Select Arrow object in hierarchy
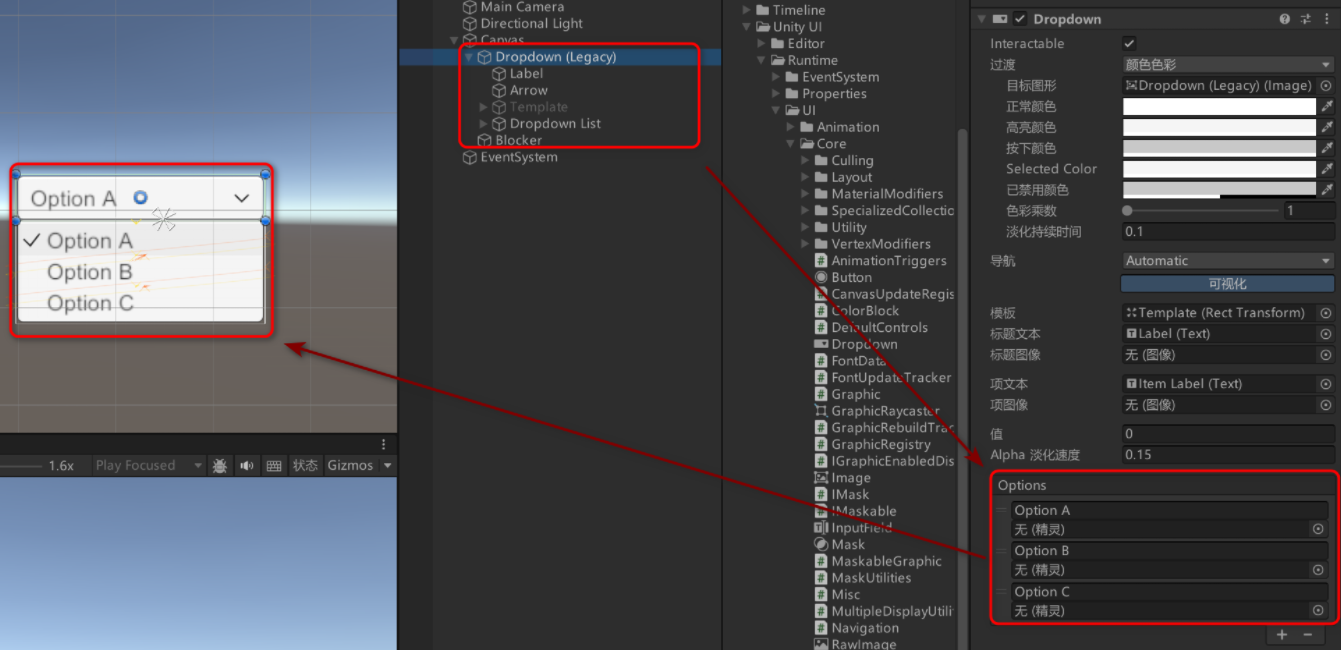The height and width of the screenshot is (650, 1341). [520, 90]
